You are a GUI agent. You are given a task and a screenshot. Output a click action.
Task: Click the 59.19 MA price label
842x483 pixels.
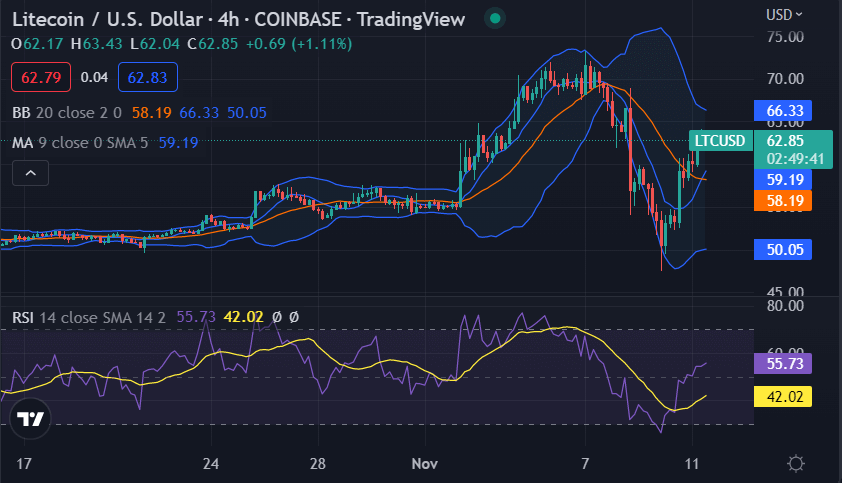coord(783,179)
